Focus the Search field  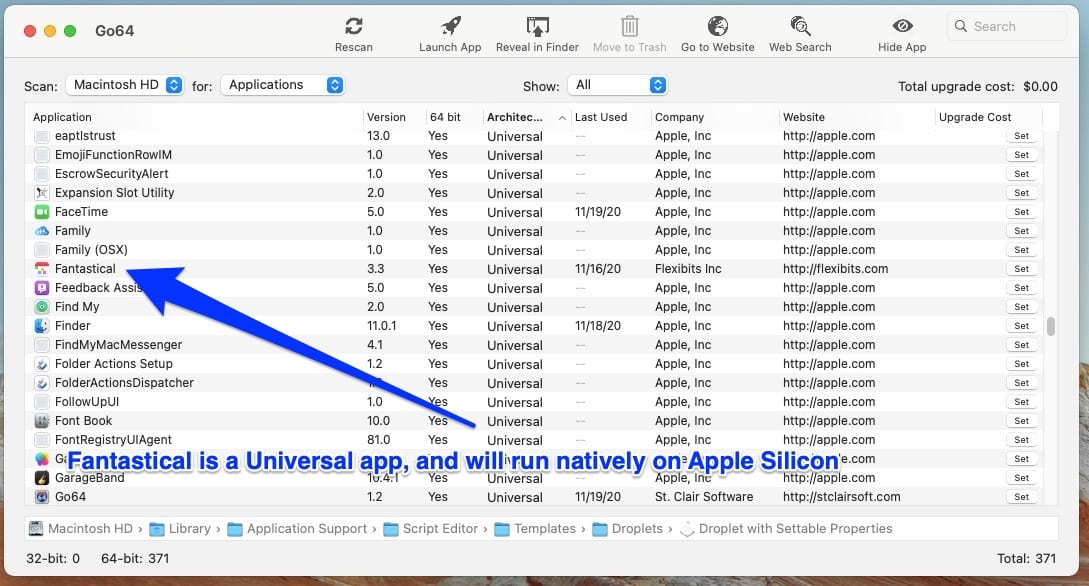pos(1006,26)
